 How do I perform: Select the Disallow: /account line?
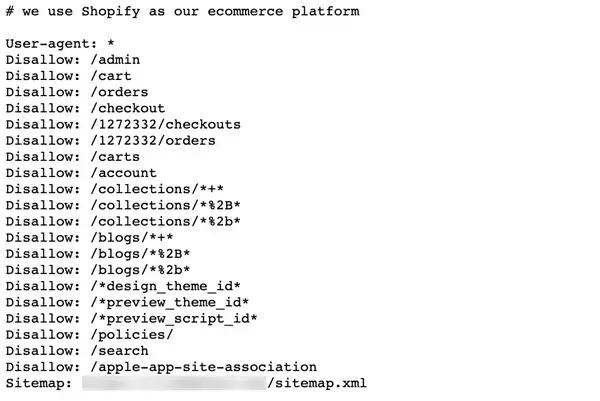[81, 173]
